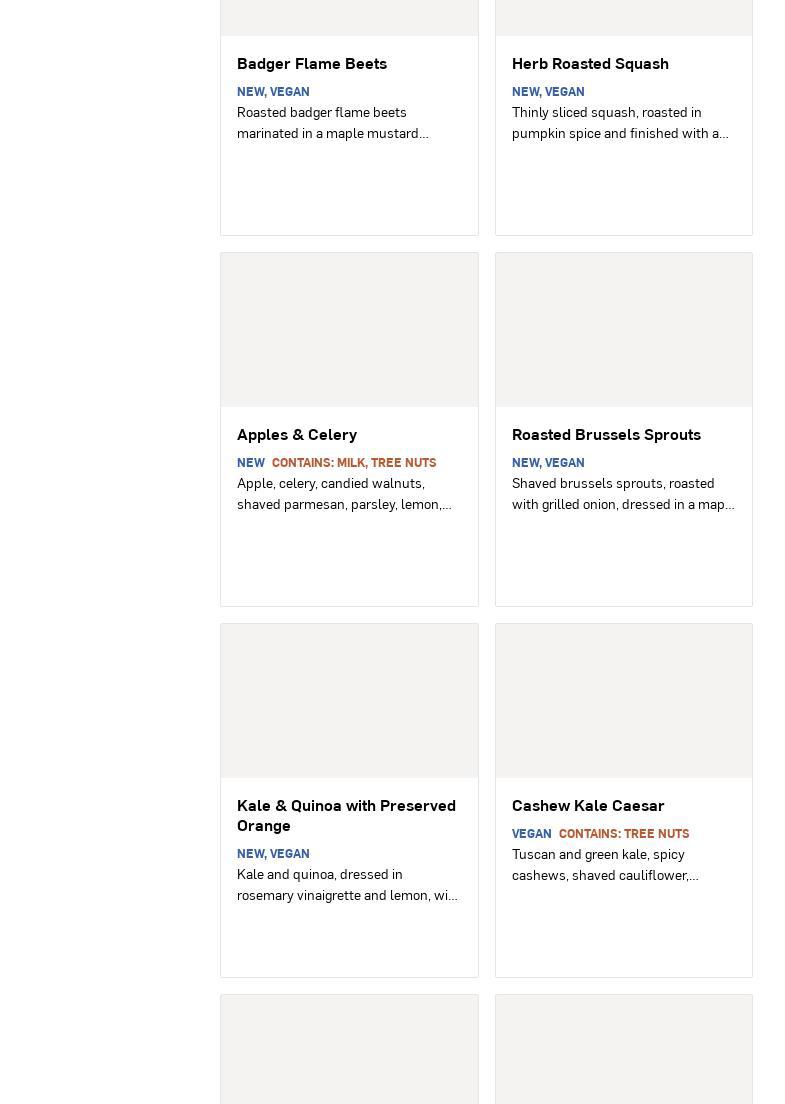Viewport: 785px width, 1104px height.
Task: Open the Apples & Celery title
Action: tap(297, 434)
